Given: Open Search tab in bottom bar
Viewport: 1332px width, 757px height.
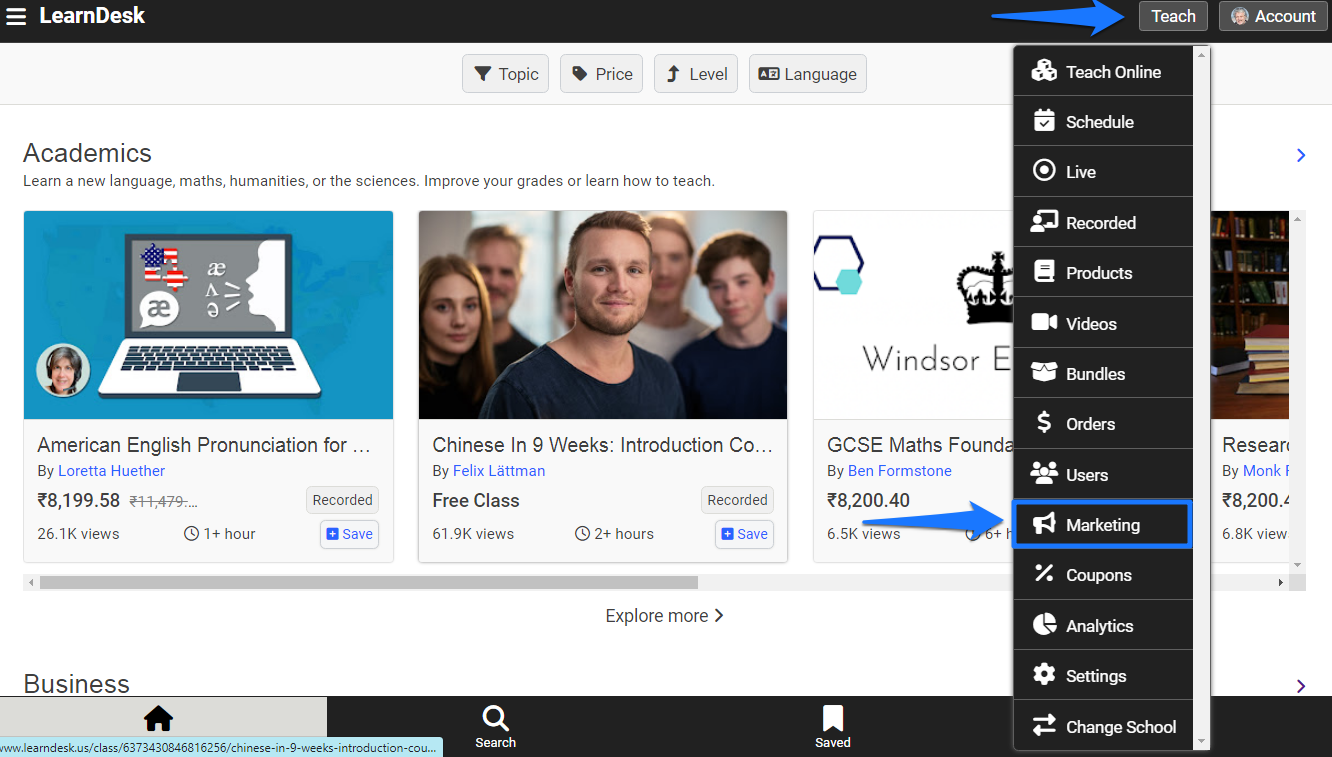Looking at the screenshot, I should coord(495,726).
